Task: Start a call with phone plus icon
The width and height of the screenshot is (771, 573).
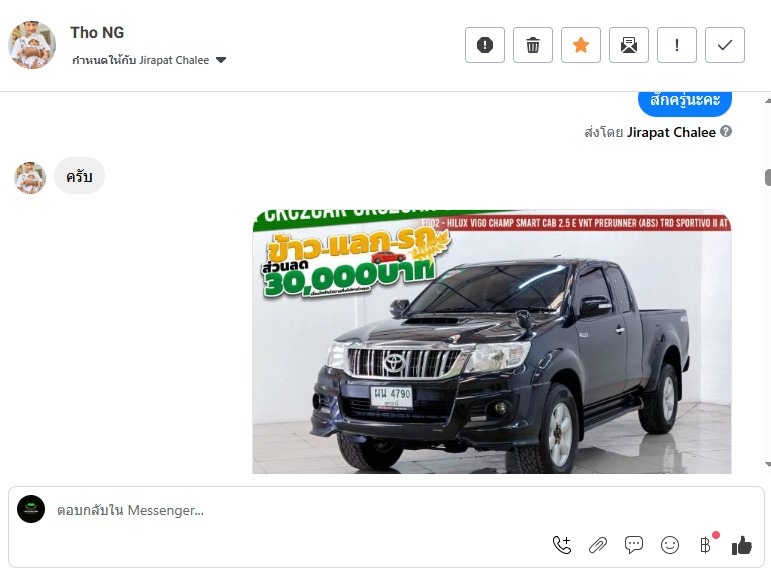Action: coord(562,545)
